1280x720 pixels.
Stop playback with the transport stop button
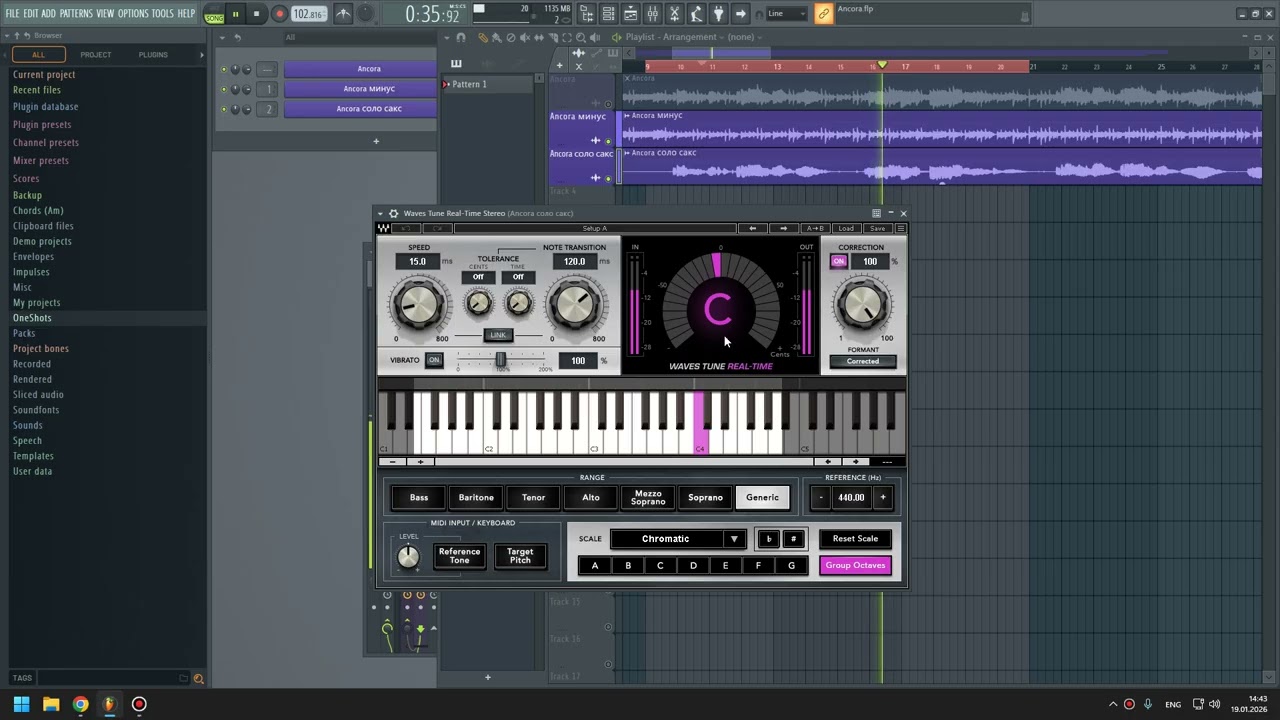pos(256,14)
